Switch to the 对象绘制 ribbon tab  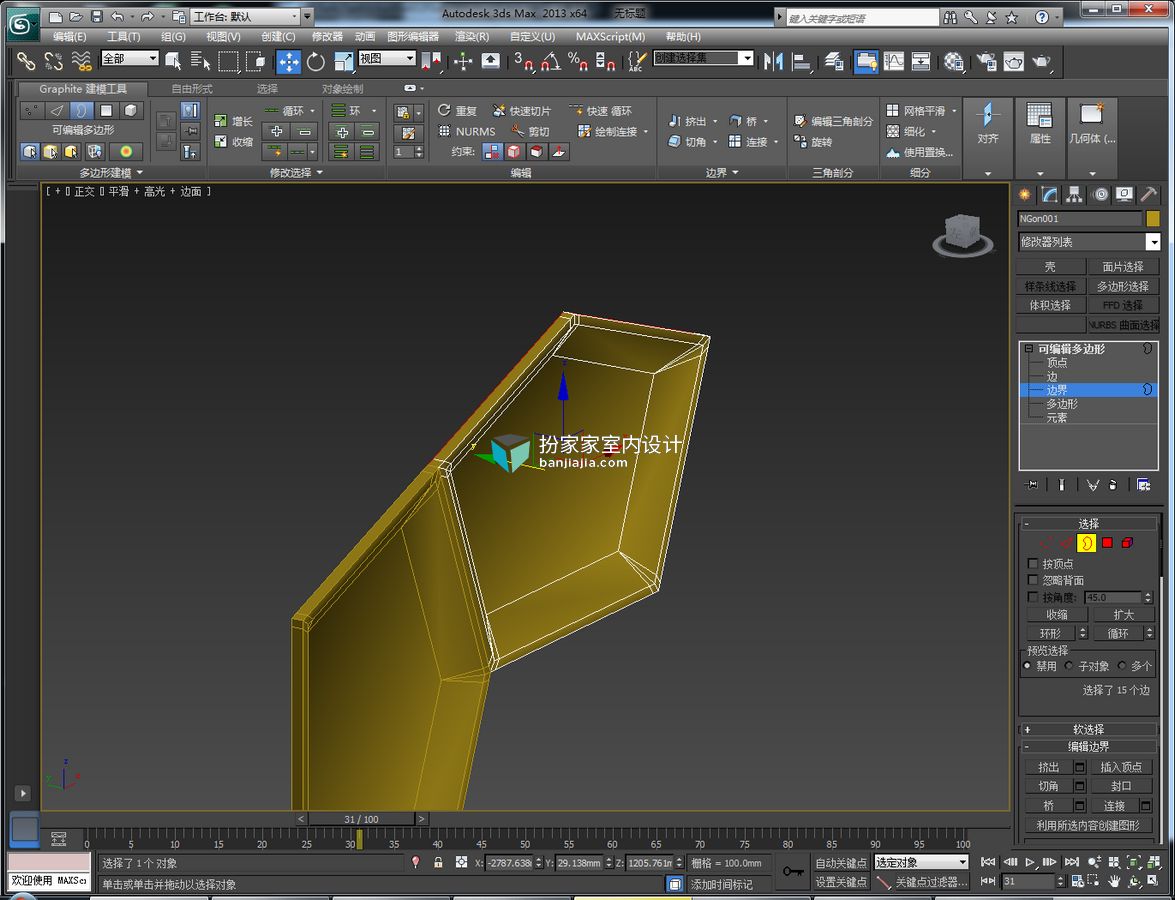click(x=342, y=88)
